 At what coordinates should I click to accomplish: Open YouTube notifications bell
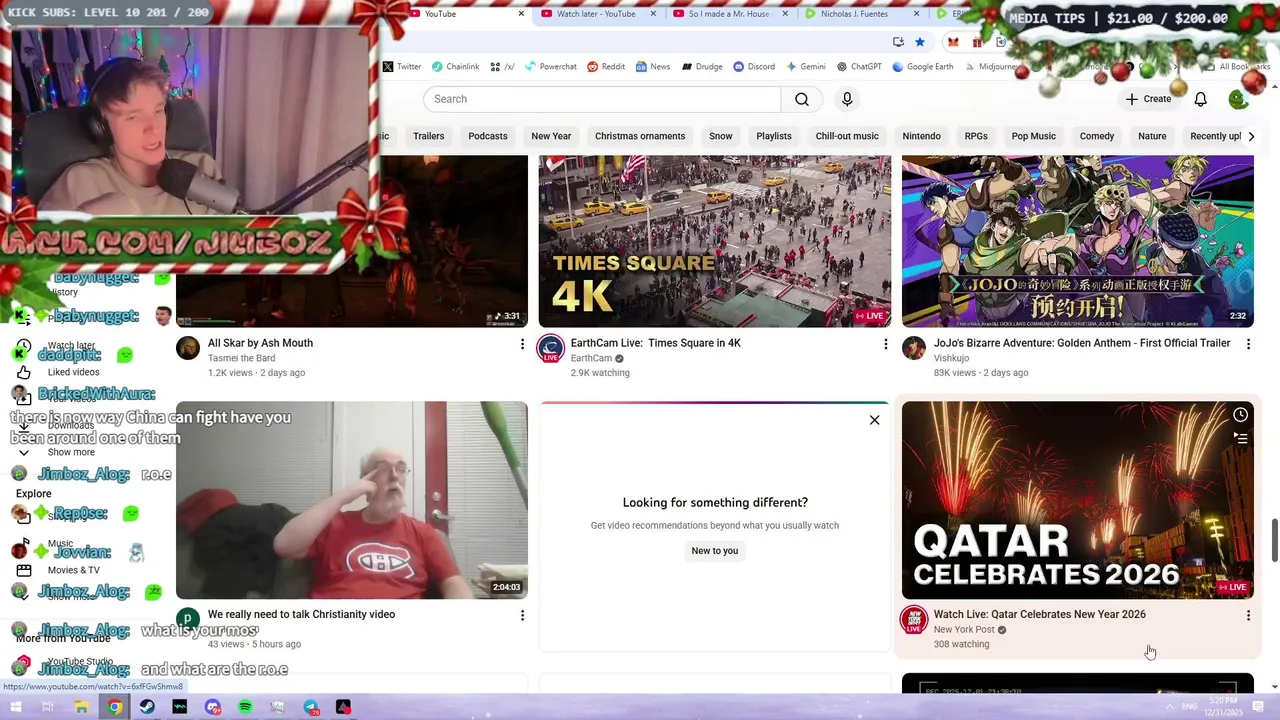click(x=1200, y=99)
